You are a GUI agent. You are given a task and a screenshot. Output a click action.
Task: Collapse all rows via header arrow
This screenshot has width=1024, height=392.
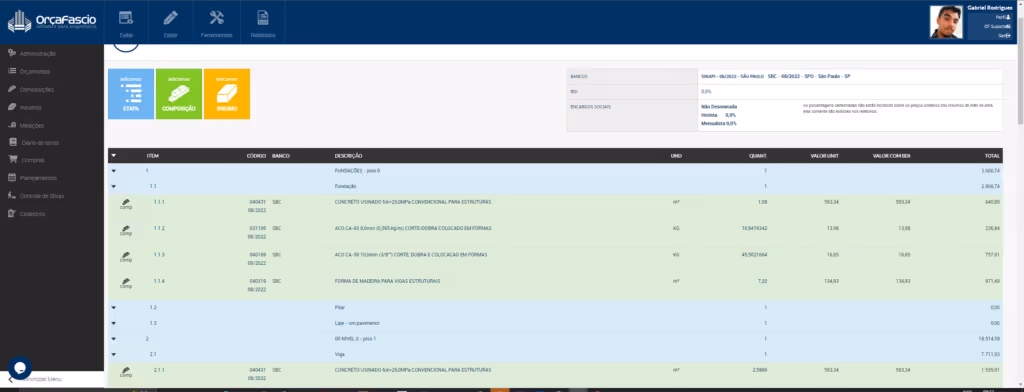pyautogui.click(x=114, y=156)
